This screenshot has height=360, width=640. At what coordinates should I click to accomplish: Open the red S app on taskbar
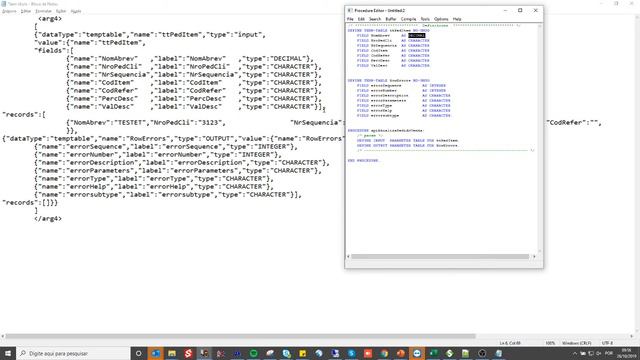click(188, 353)
